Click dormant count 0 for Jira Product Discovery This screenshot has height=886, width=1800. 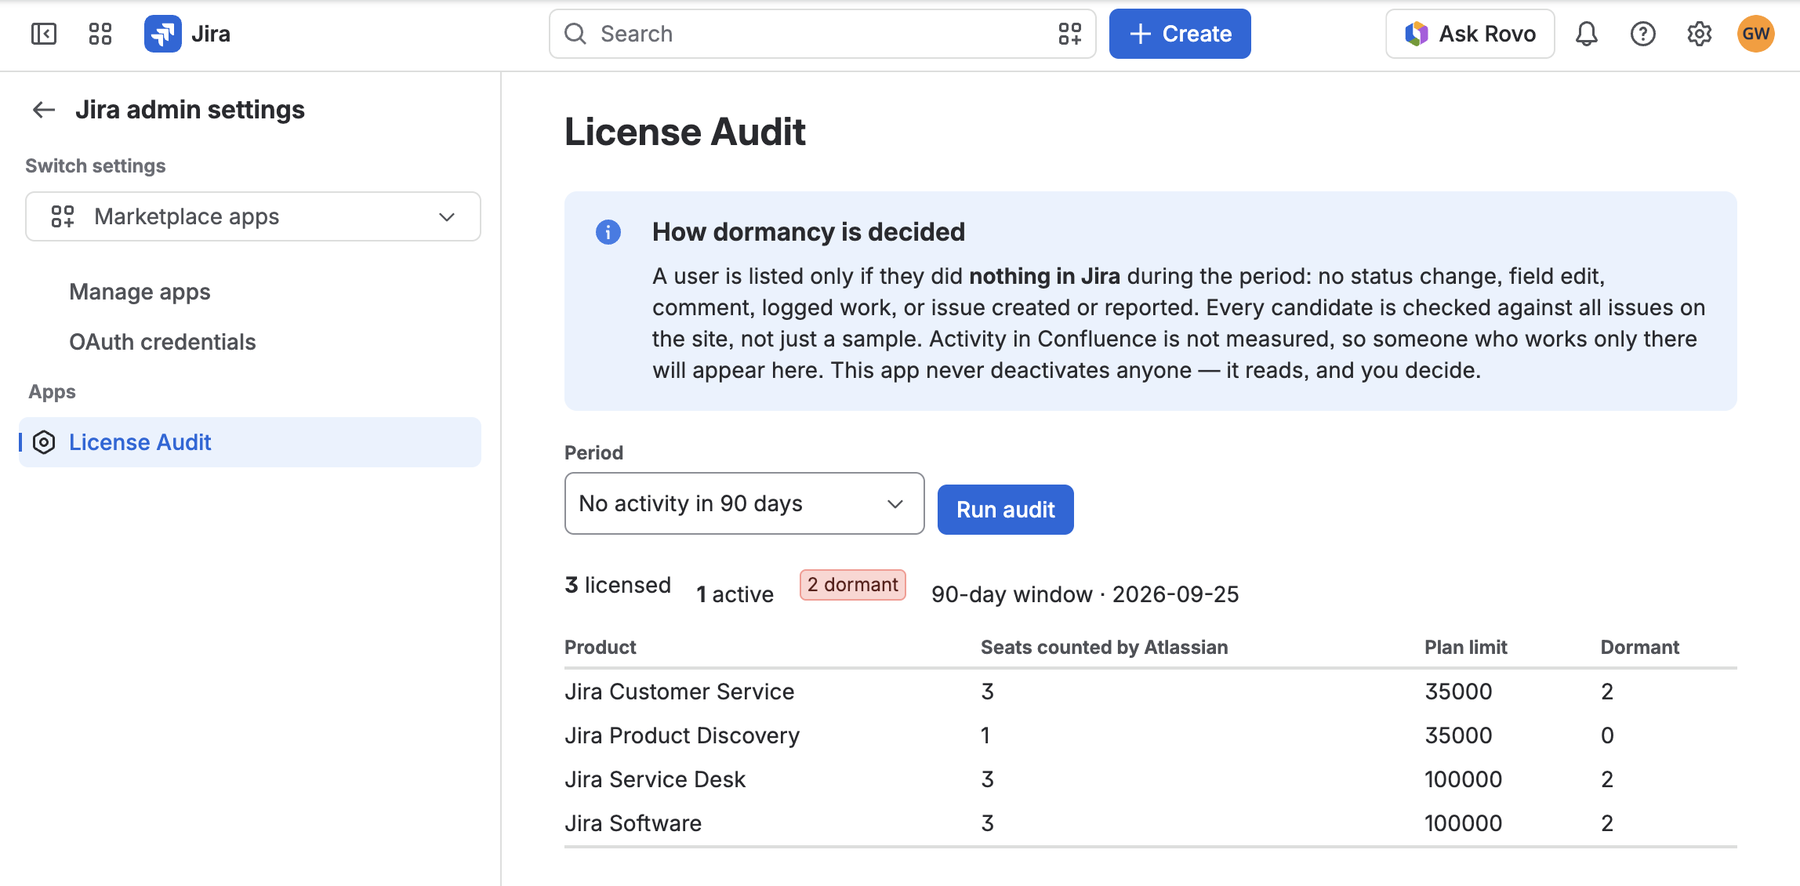(1607, 736)
